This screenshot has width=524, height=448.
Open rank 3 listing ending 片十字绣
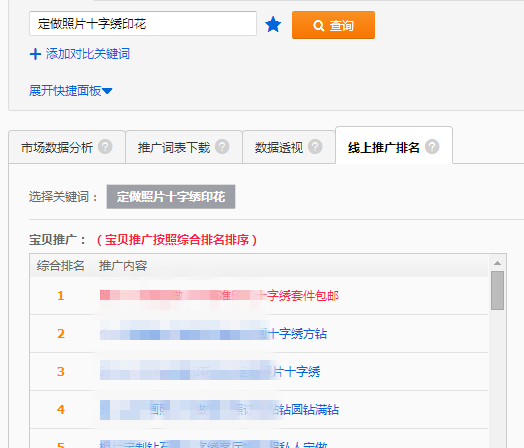[210, 371]
